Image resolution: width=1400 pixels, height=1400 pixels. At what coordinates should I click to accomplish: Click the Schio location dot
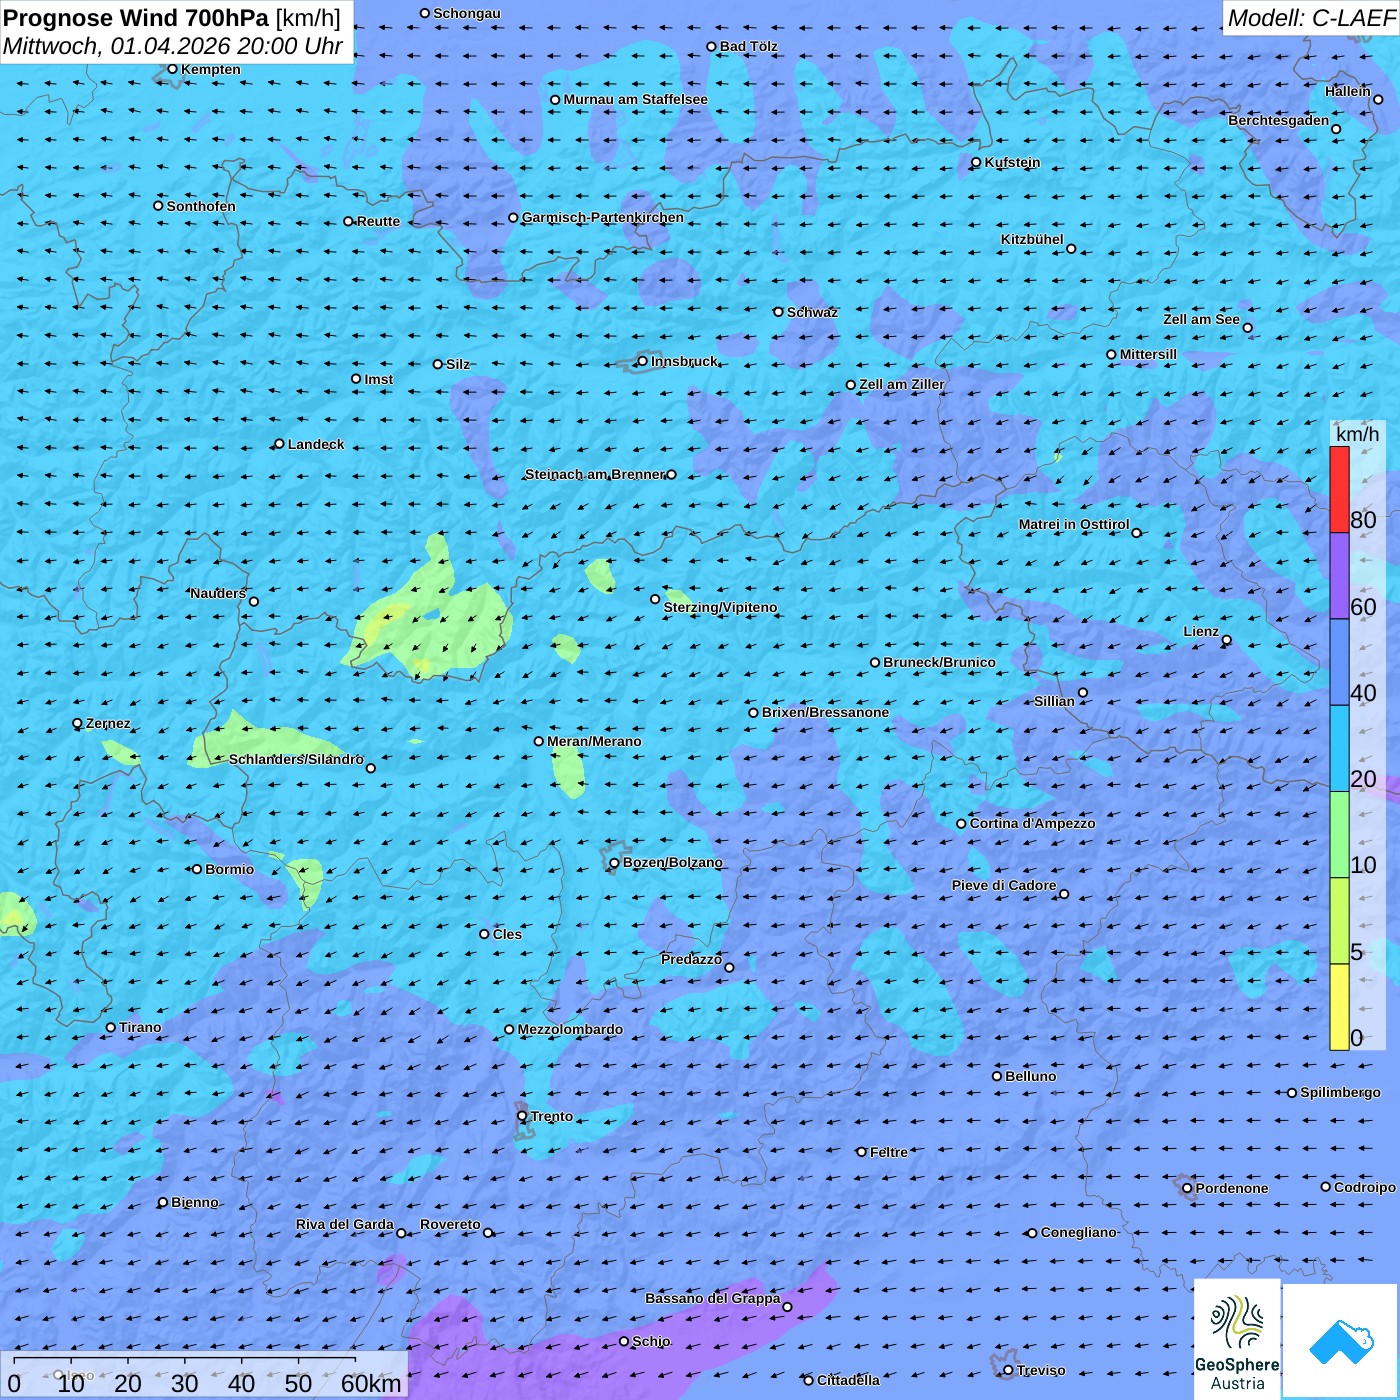pos(624,1341)
